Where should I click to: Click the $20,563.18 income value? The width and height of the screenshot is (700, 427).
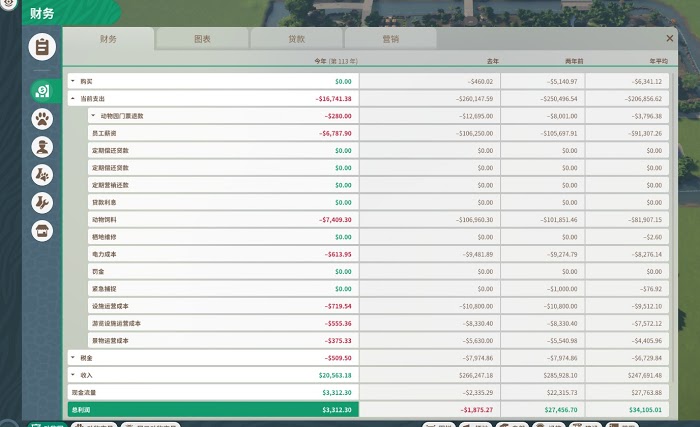(335, 375)
